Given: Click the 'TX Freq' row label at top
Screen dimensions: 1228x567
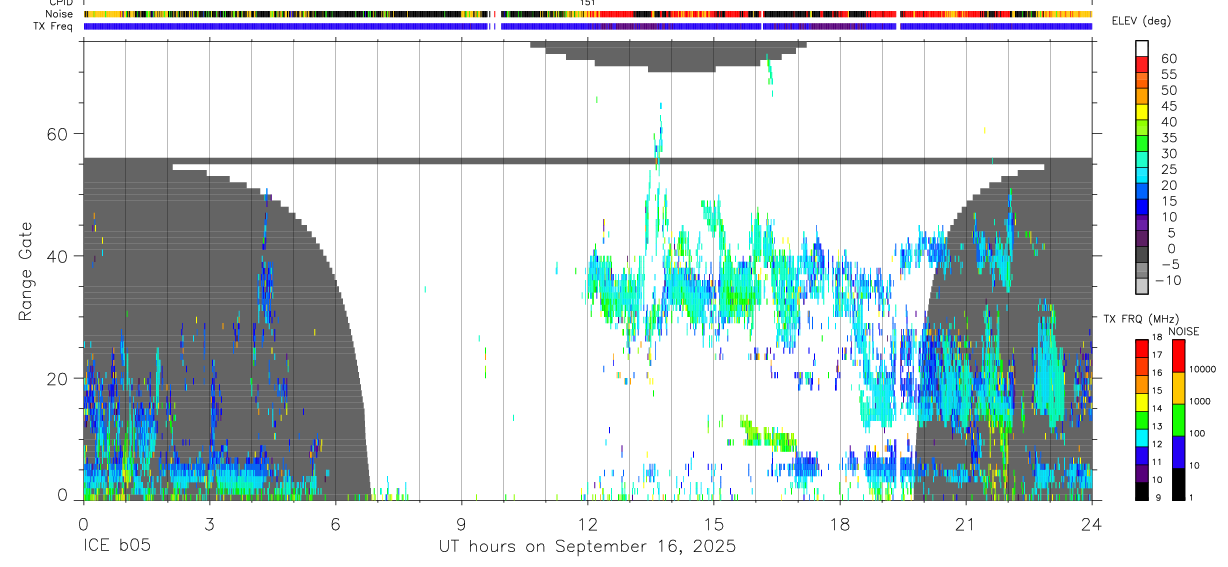Looking at the screenshot, I should 55,26.
